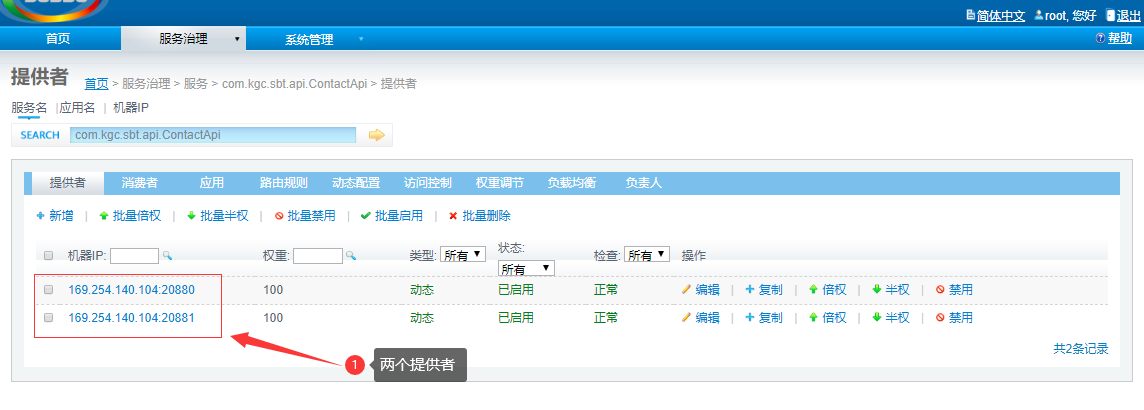Click 已启用 status in 20881 row
Image resolution: width=1144 pixels, height=410 pixels.
516,317
